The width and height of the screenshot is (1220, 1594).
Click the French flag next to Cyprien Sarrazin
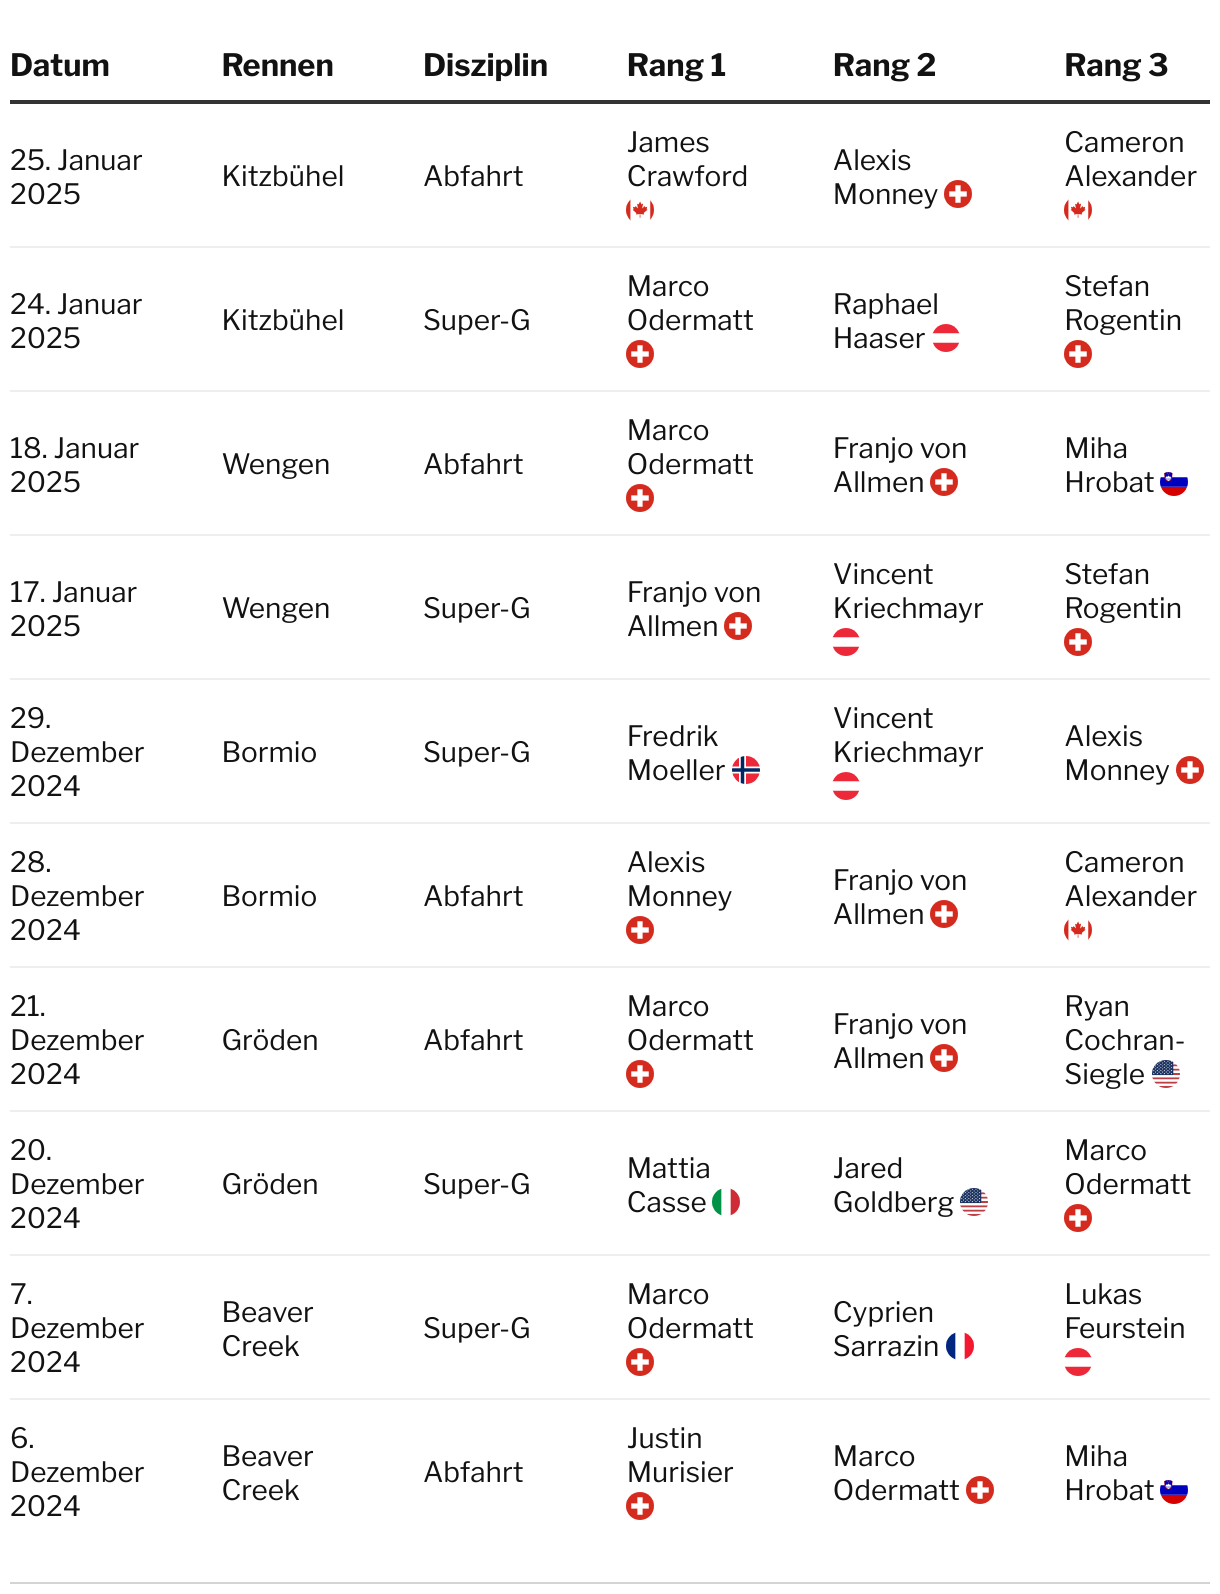960,1346
